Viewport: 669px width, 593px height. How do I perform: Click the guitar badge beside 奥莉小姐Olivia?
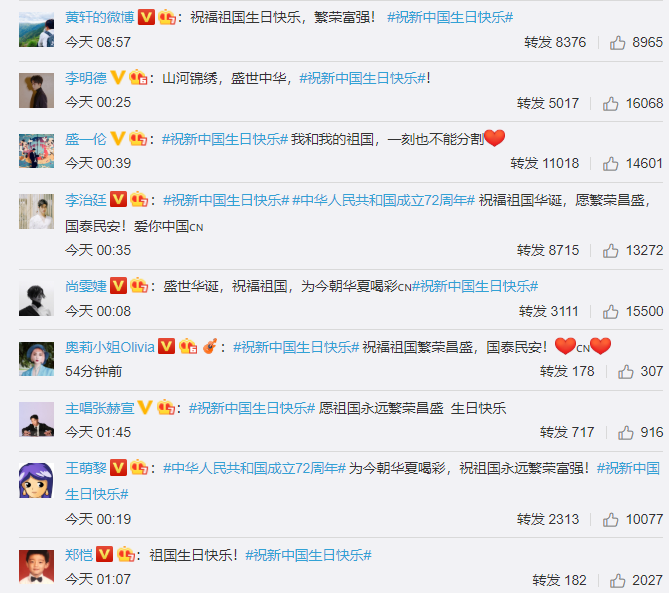tap(209, 346)
